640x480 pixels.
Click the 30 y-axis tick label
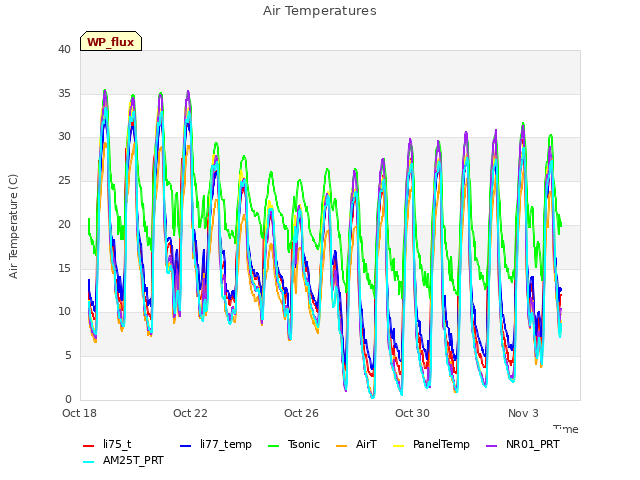coord(64,137)
